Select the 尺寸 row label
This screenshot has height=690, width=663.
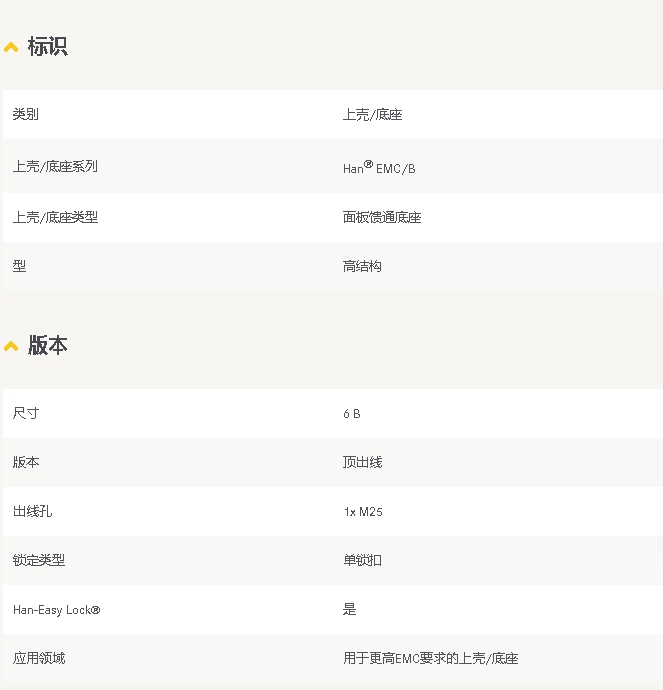click(x=26, y=413)
